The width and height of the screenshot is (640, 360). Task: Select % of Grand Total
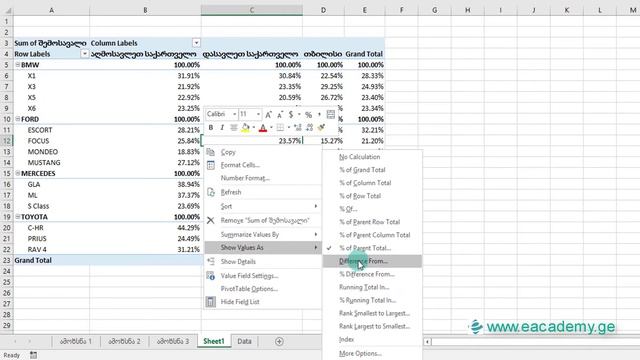click(x=372, y=170)
